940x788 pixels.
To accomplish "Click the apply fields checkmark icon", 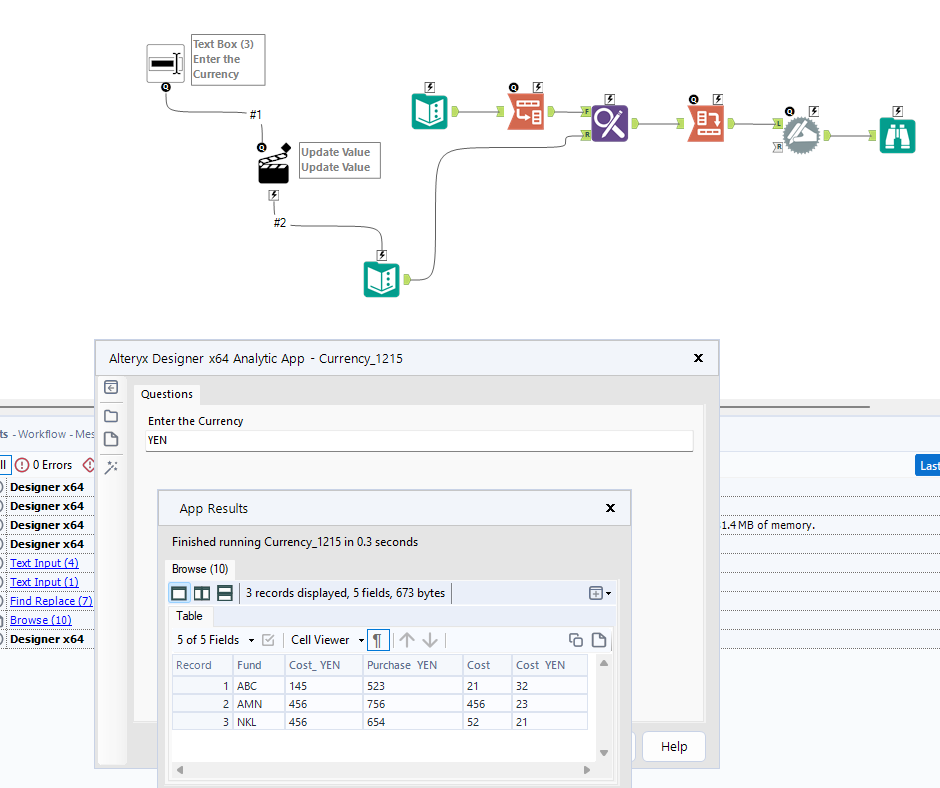I will (268, 640).
